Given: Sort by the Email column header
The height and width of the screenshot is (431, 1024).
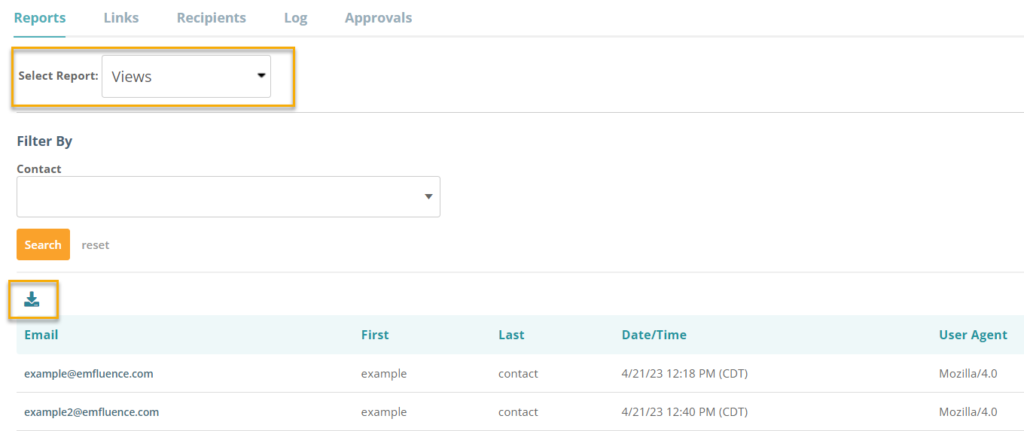Looking at the screenshot, I should click(x=41, y=335).
